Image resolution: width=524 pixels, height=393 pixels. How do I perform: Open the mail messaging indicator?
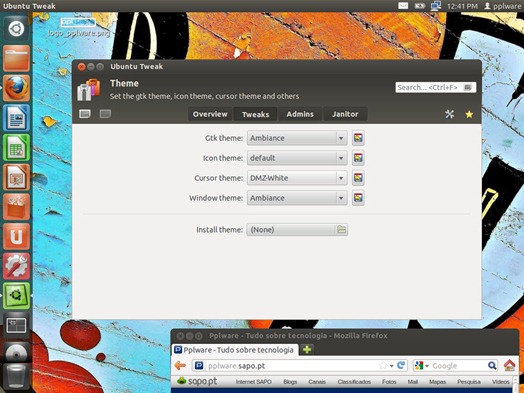click(x=403, y=6)
